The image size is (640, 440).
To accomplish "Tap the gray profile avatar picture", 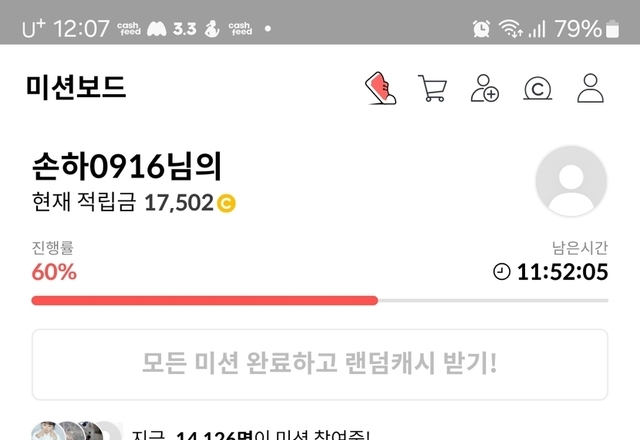I will (x=571, y=181).
